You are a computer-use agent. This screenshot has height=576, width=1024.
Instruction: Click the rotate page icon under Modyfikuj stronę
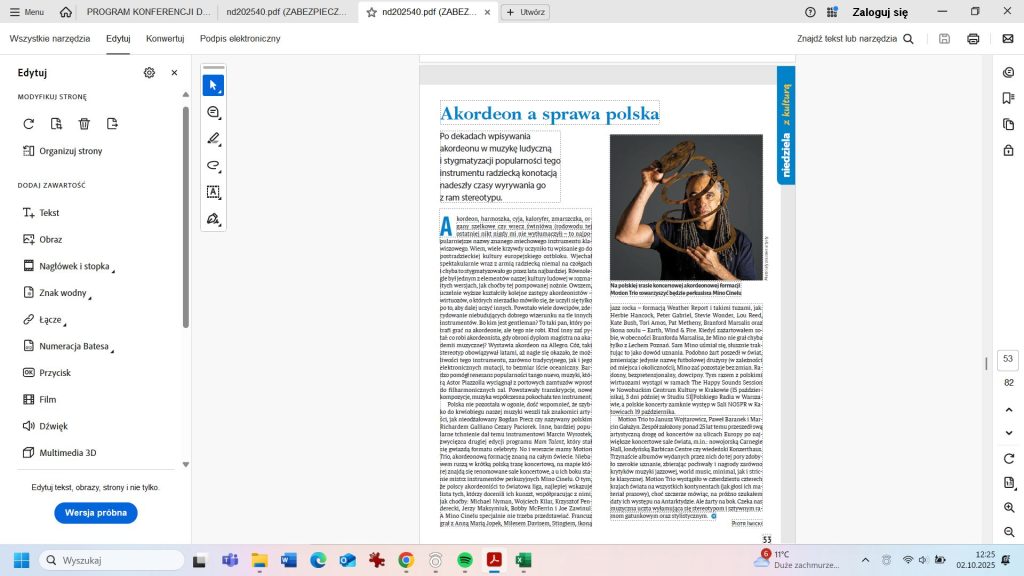point(28,124)
